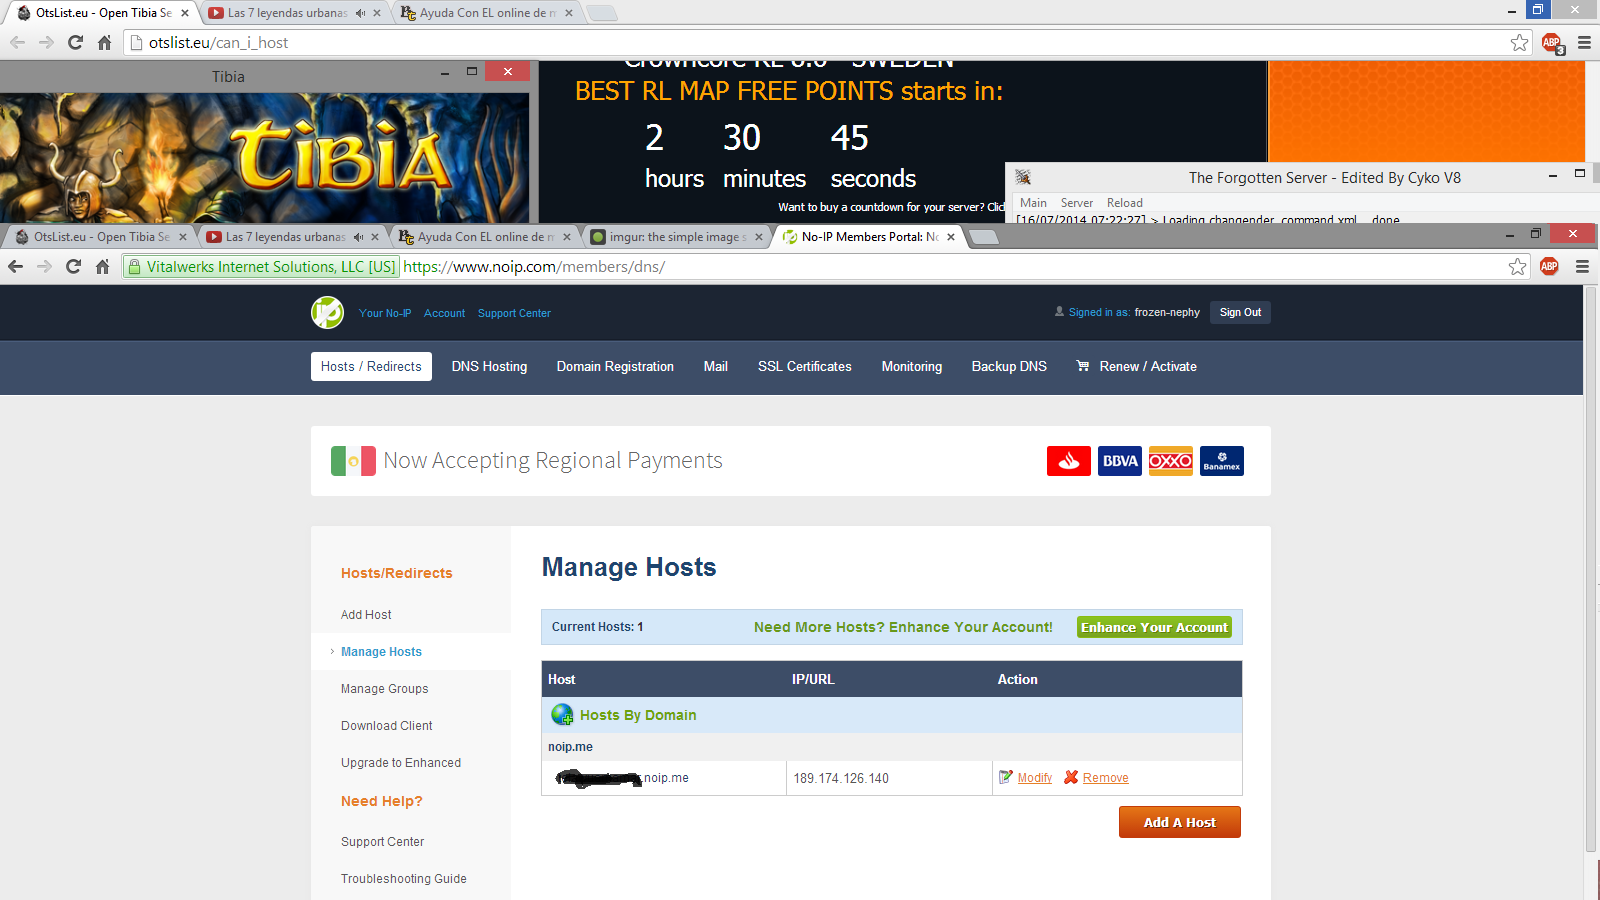Click the Modify pencil icon in the host row

tap(1006, 777)
